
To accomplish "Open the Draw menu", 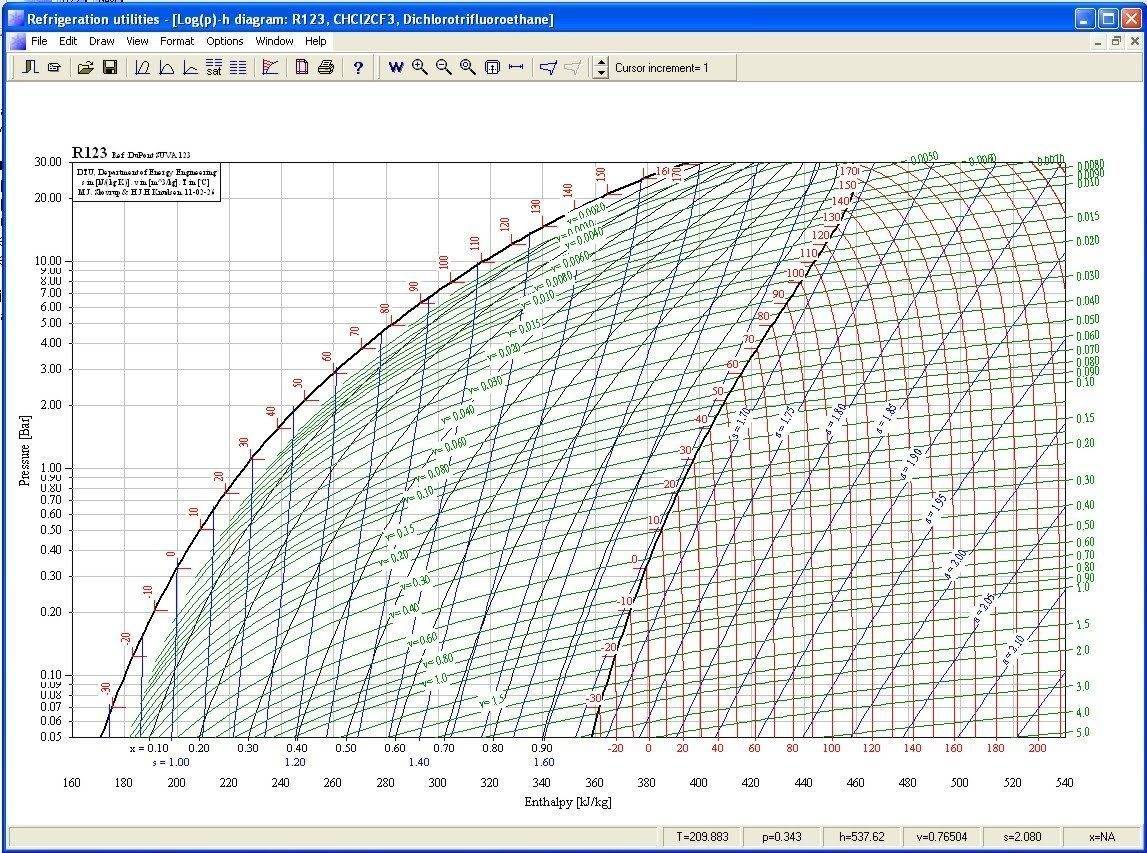I will click(x=102, y=41).
